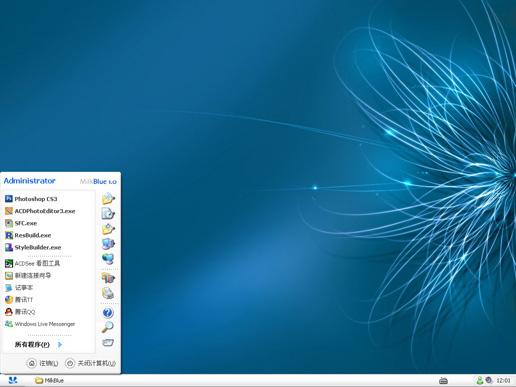Screen dimensions: 516x387
Task: Open StyleBuilder.exe entry
Action: 33,247
